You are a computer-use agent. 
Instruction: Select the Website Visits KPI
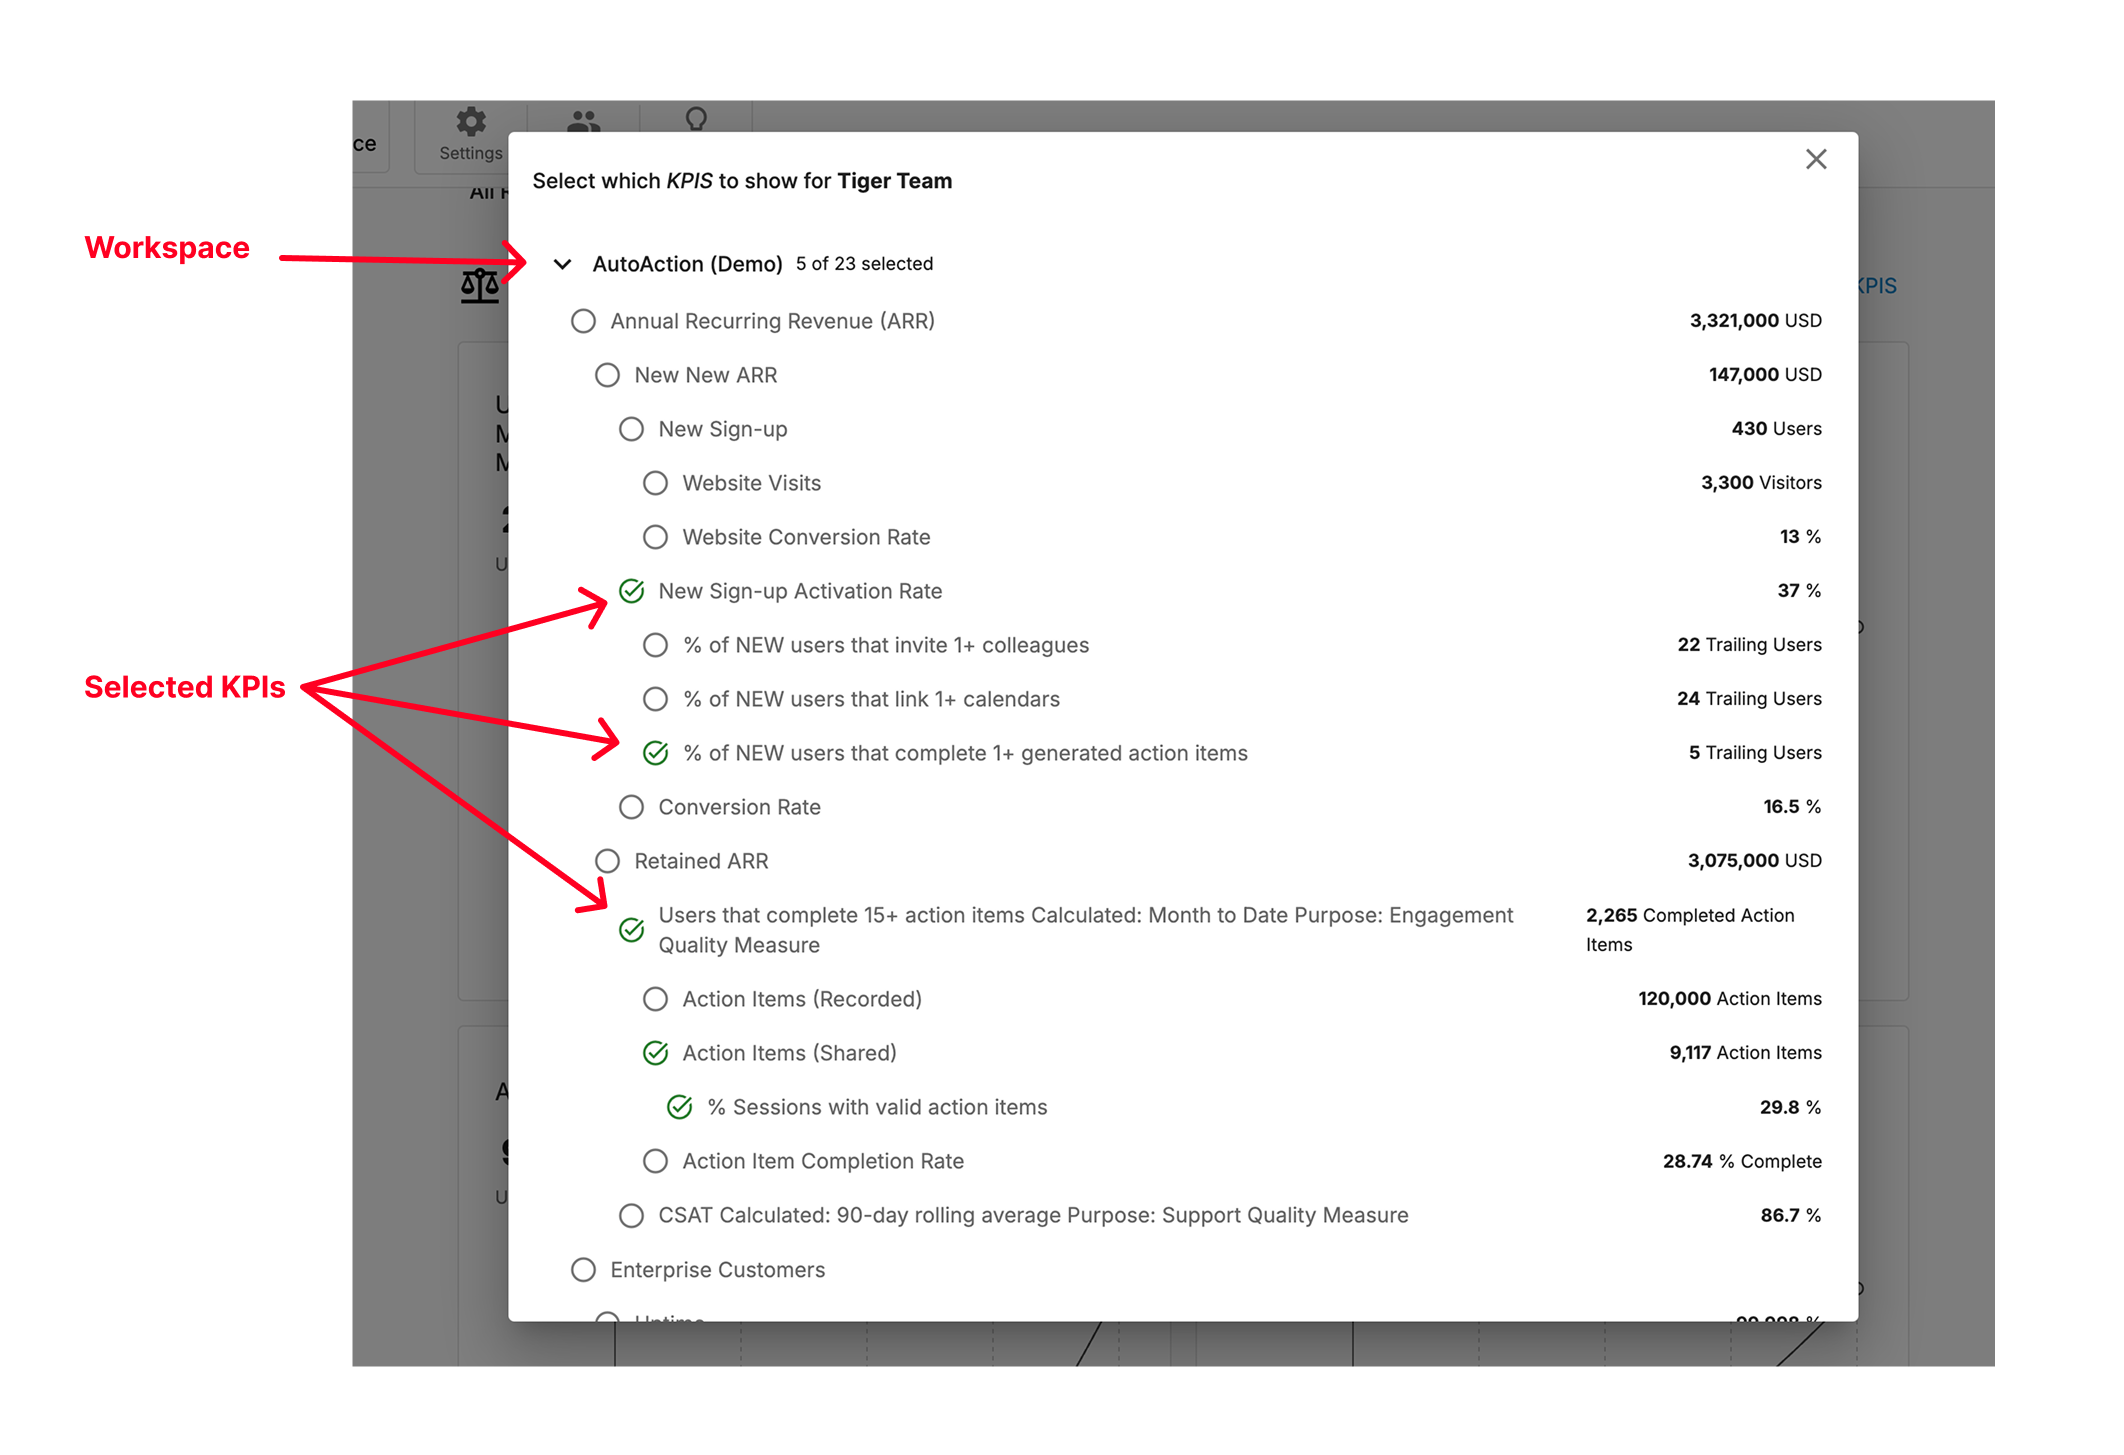[655, 483]
